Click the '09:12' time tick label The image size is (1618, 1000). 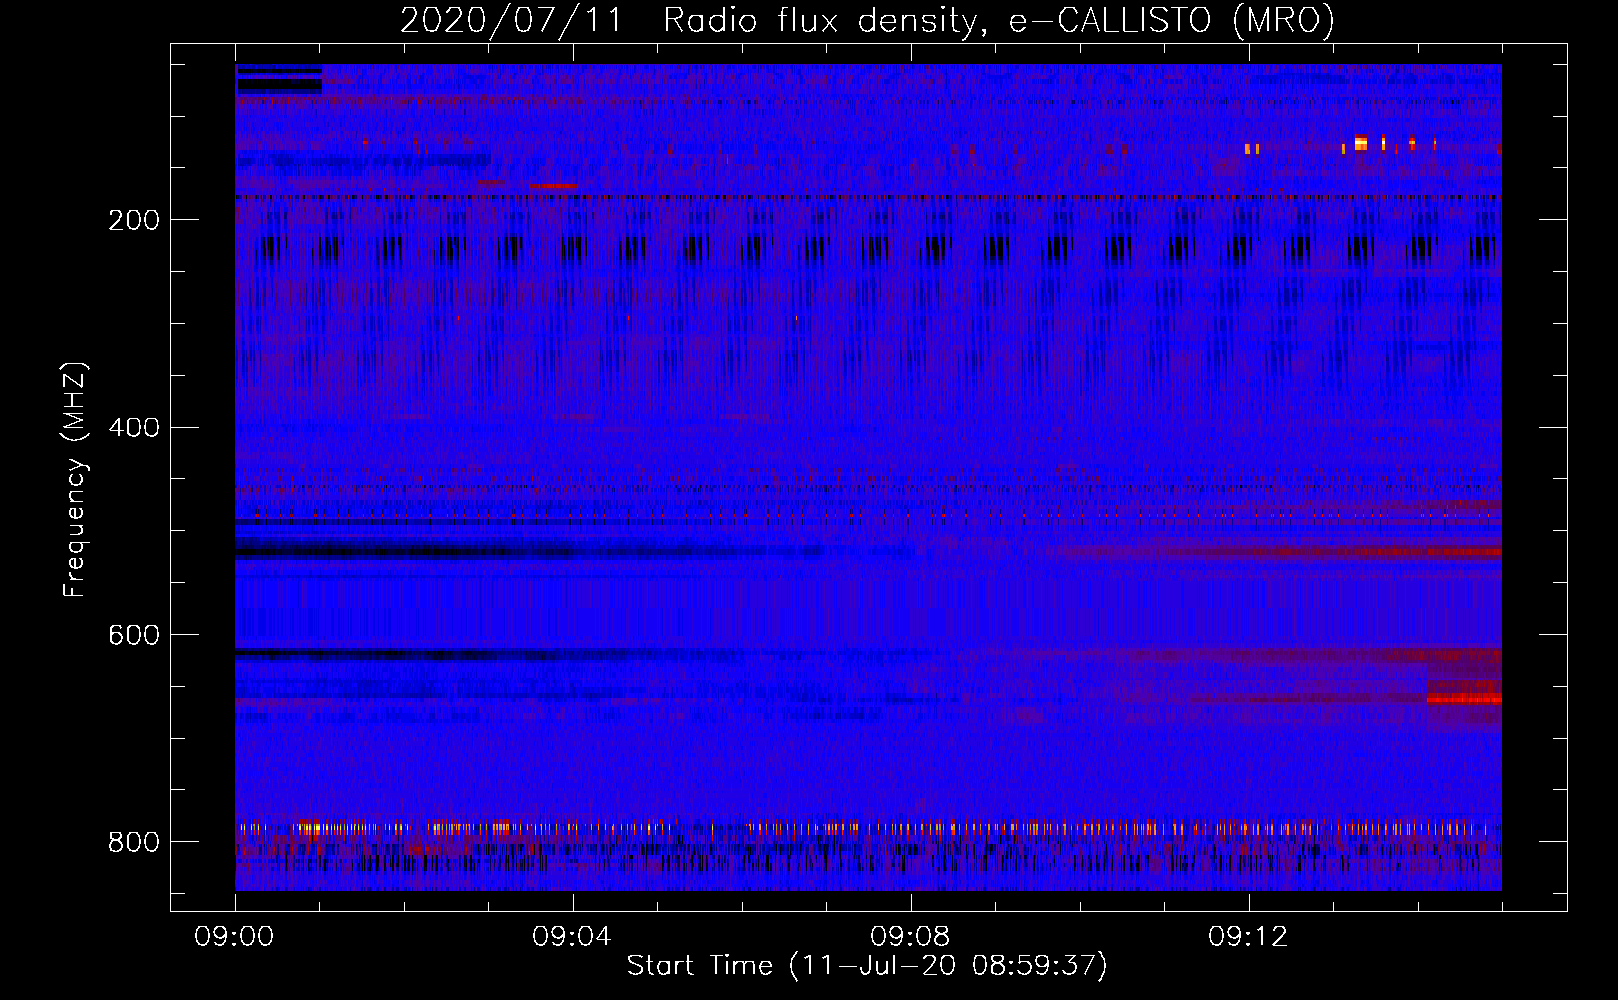(1248, 937)
